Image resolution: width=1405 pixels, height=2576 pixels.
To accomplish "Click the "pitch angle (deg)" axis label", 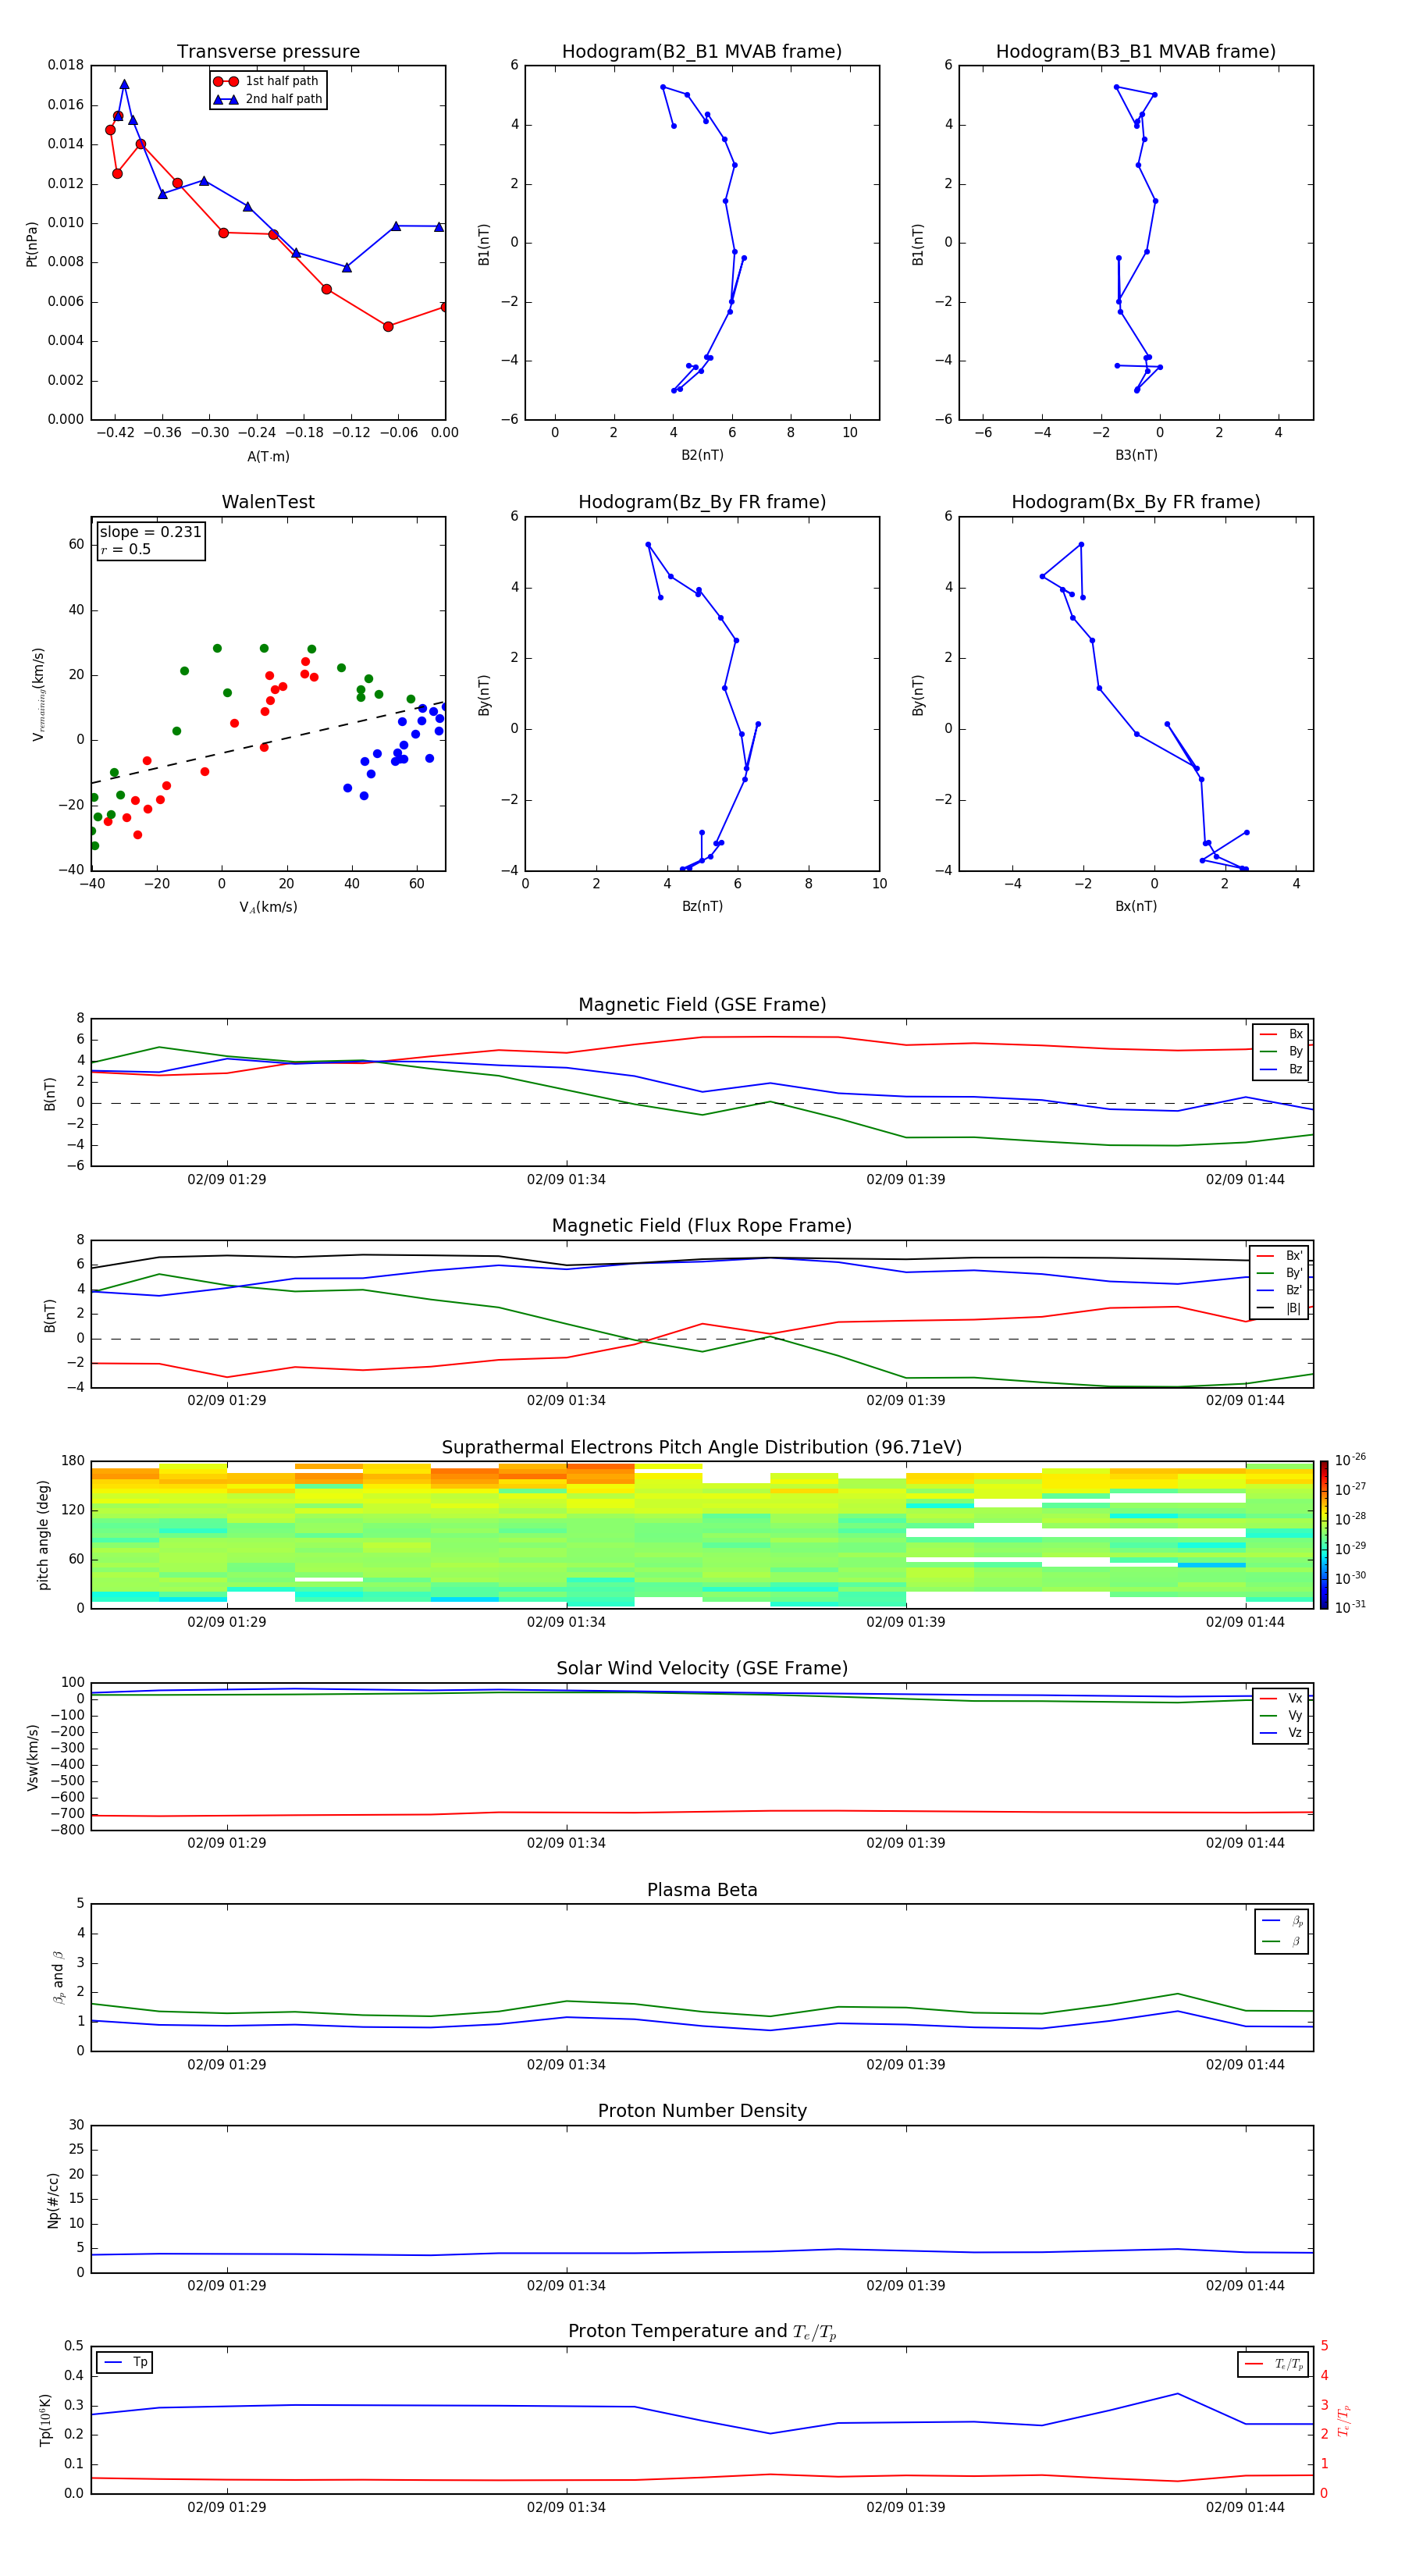I will pos(43,1535).
